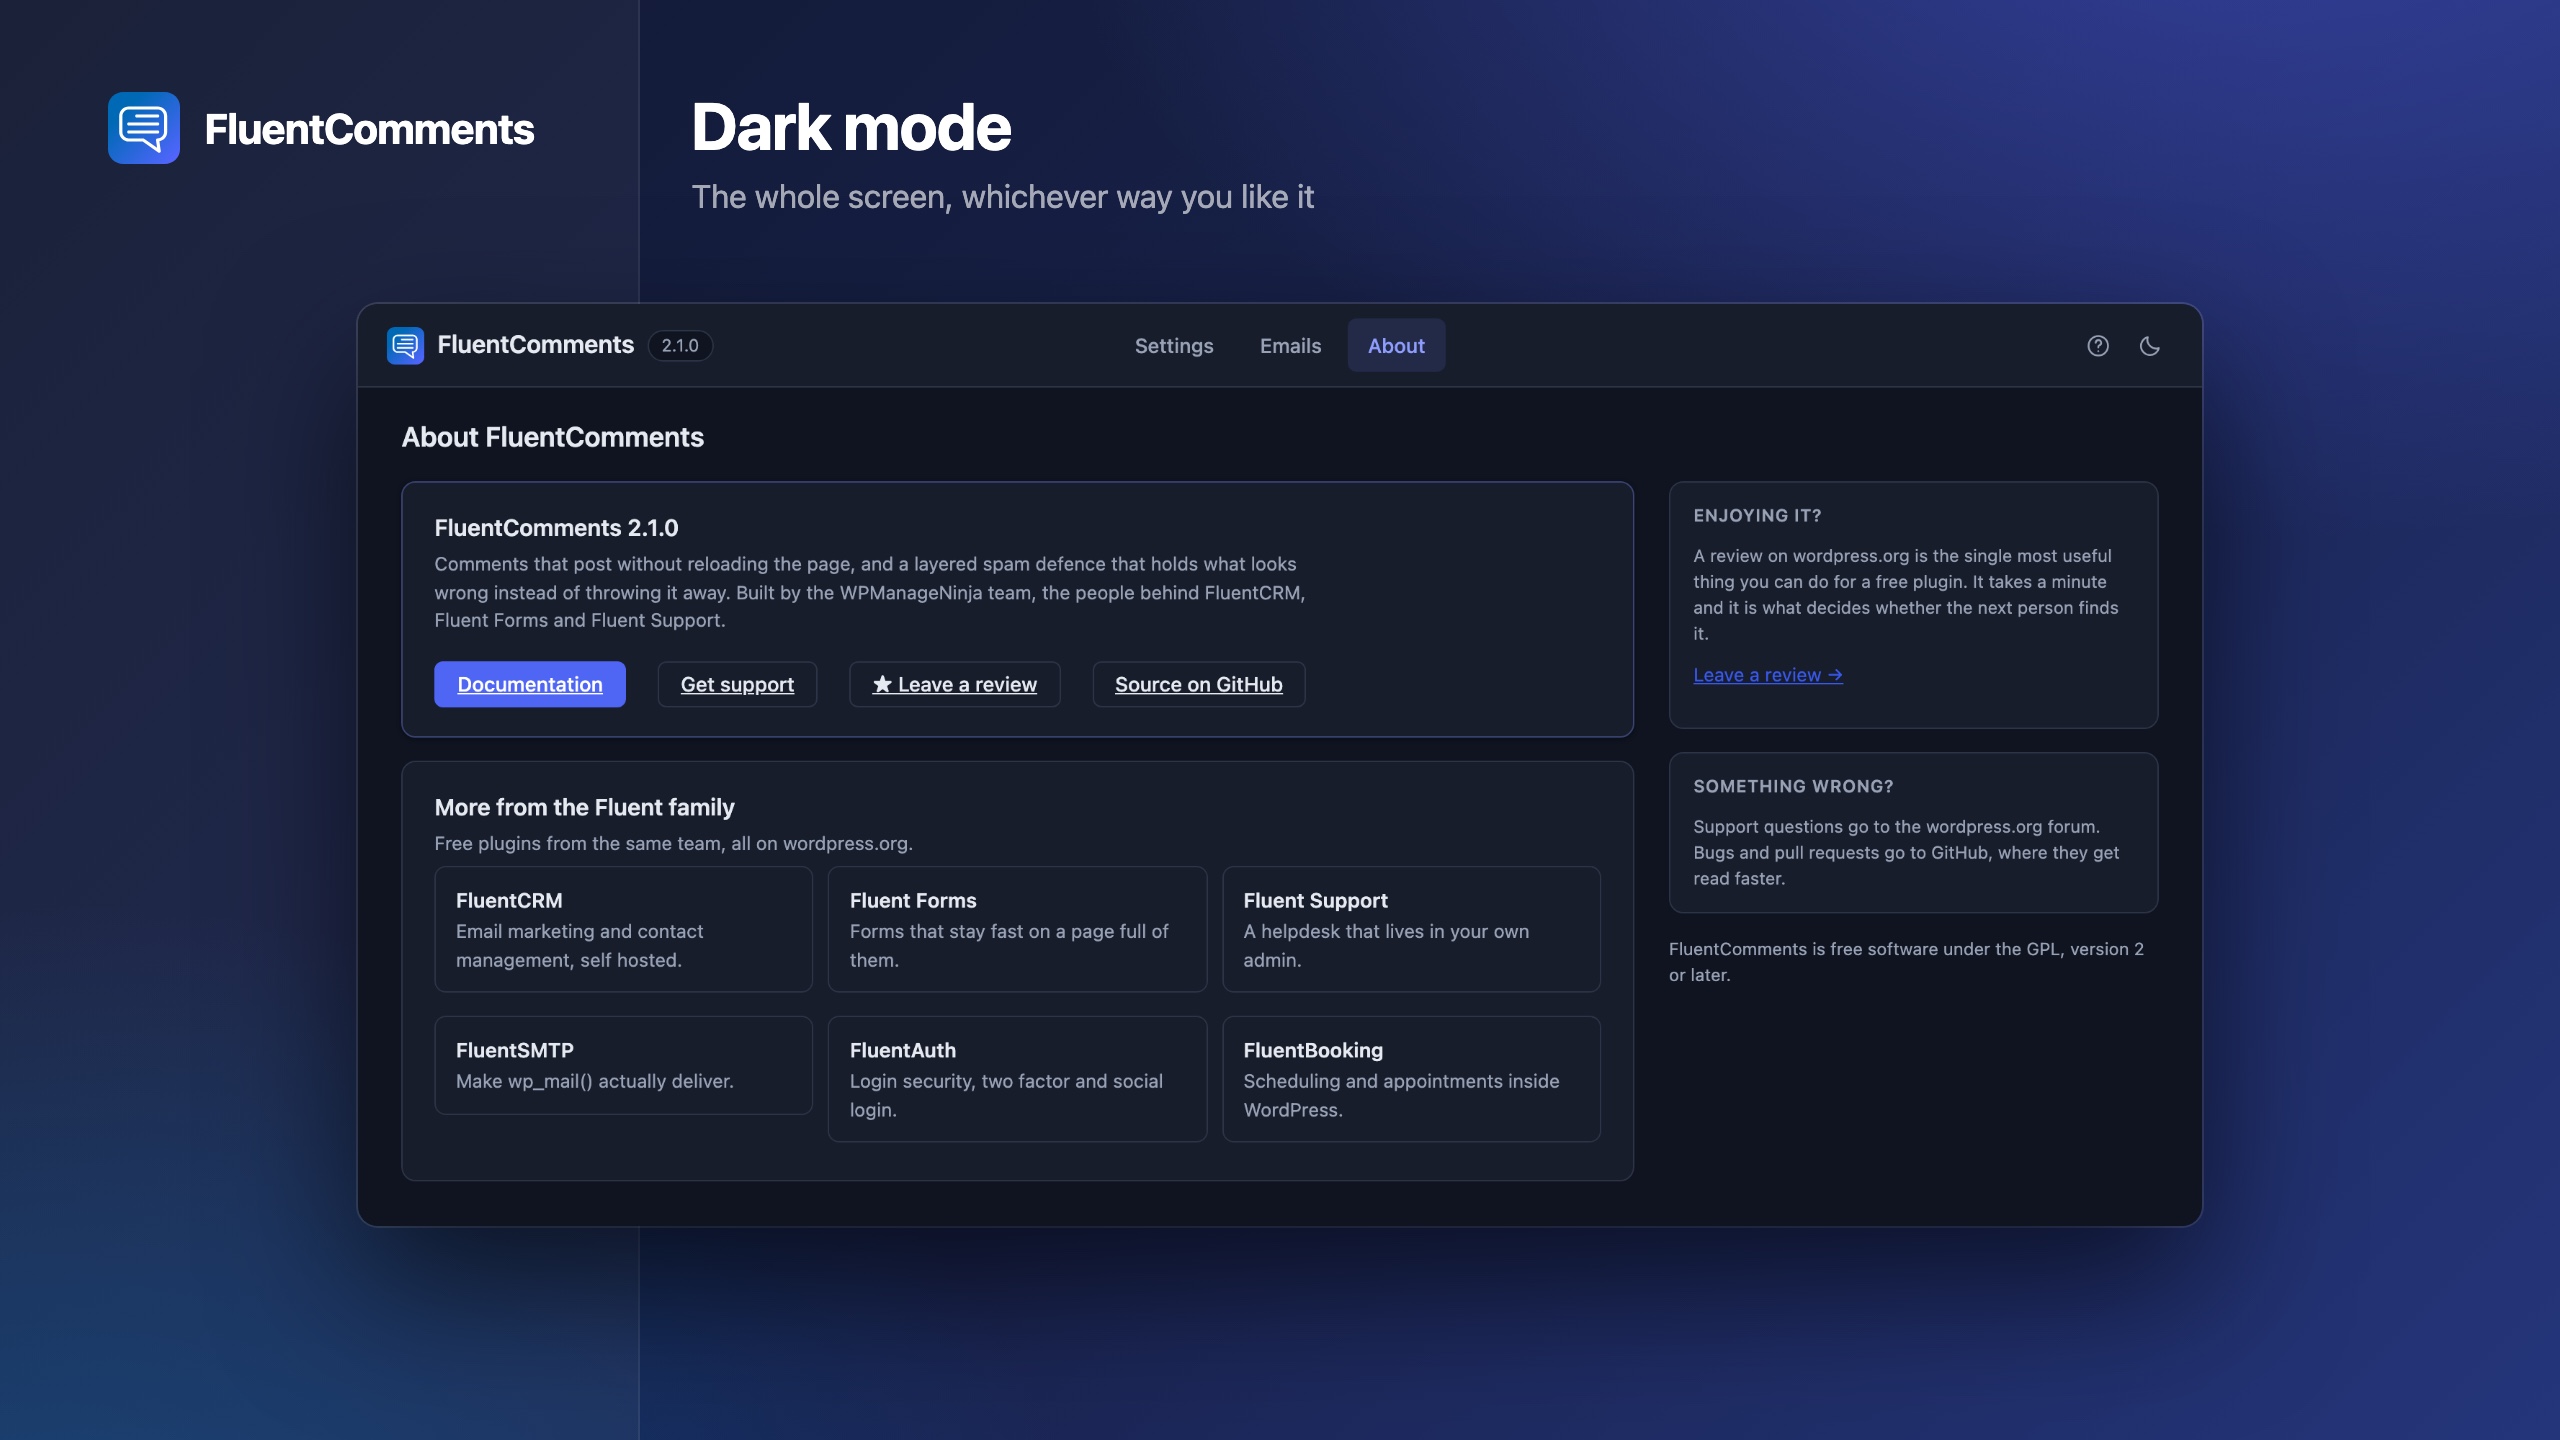2560x1440 pixels.
Task: Open the FluentSMTP plugin card
Action: [623, 1065]
